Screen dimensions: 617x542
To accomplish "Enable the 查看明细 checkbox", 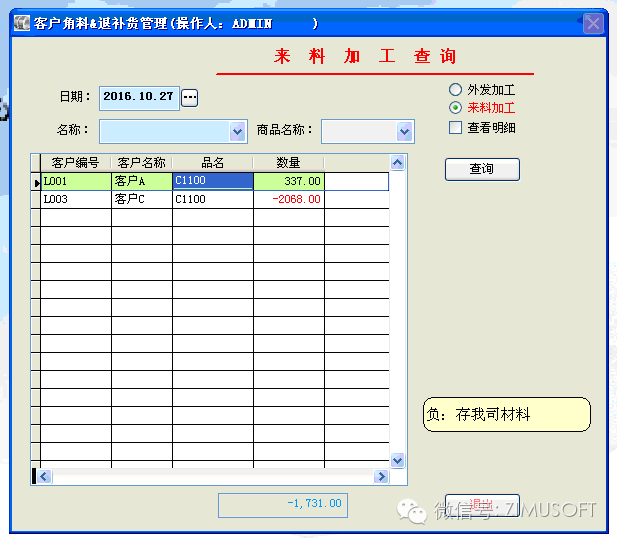I will tap(456, 127).
